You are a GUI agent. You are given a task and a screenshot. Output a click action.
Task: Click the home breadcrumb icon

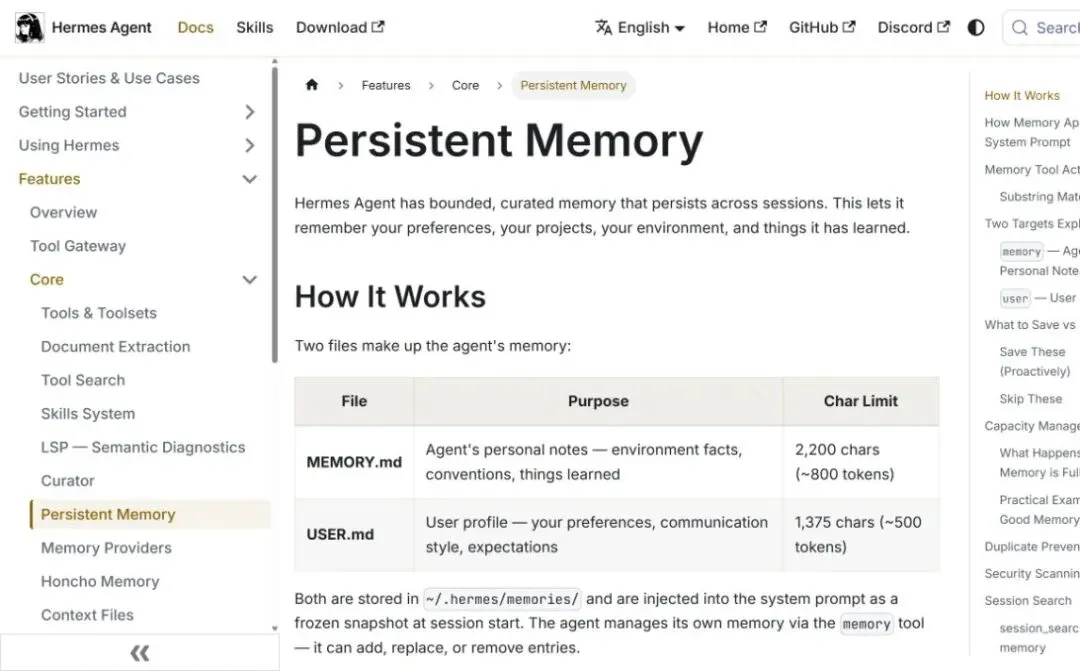tap(312, 85)
